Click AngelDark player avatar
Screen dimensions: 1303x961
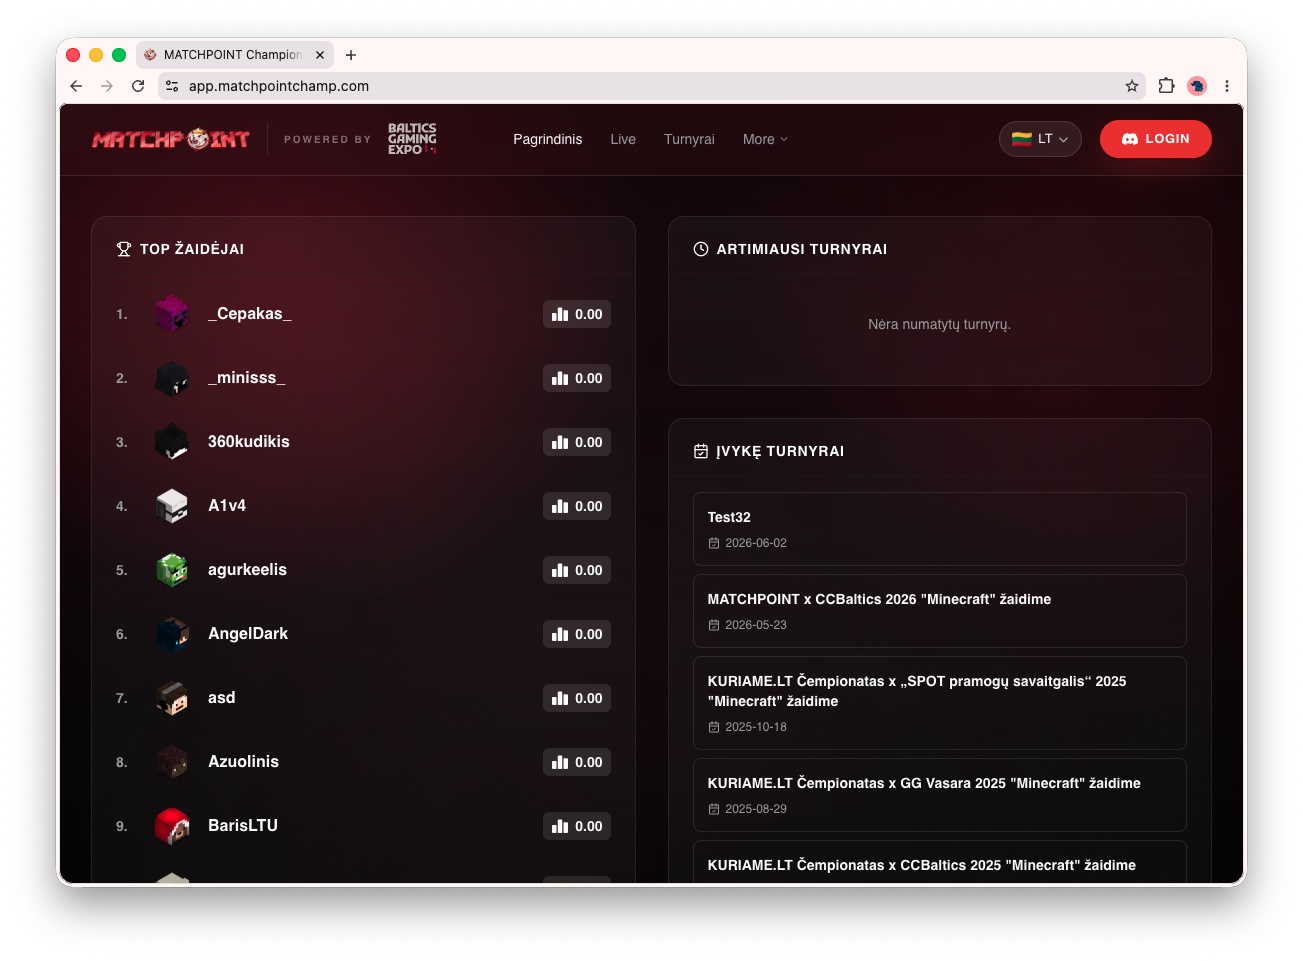172,634
